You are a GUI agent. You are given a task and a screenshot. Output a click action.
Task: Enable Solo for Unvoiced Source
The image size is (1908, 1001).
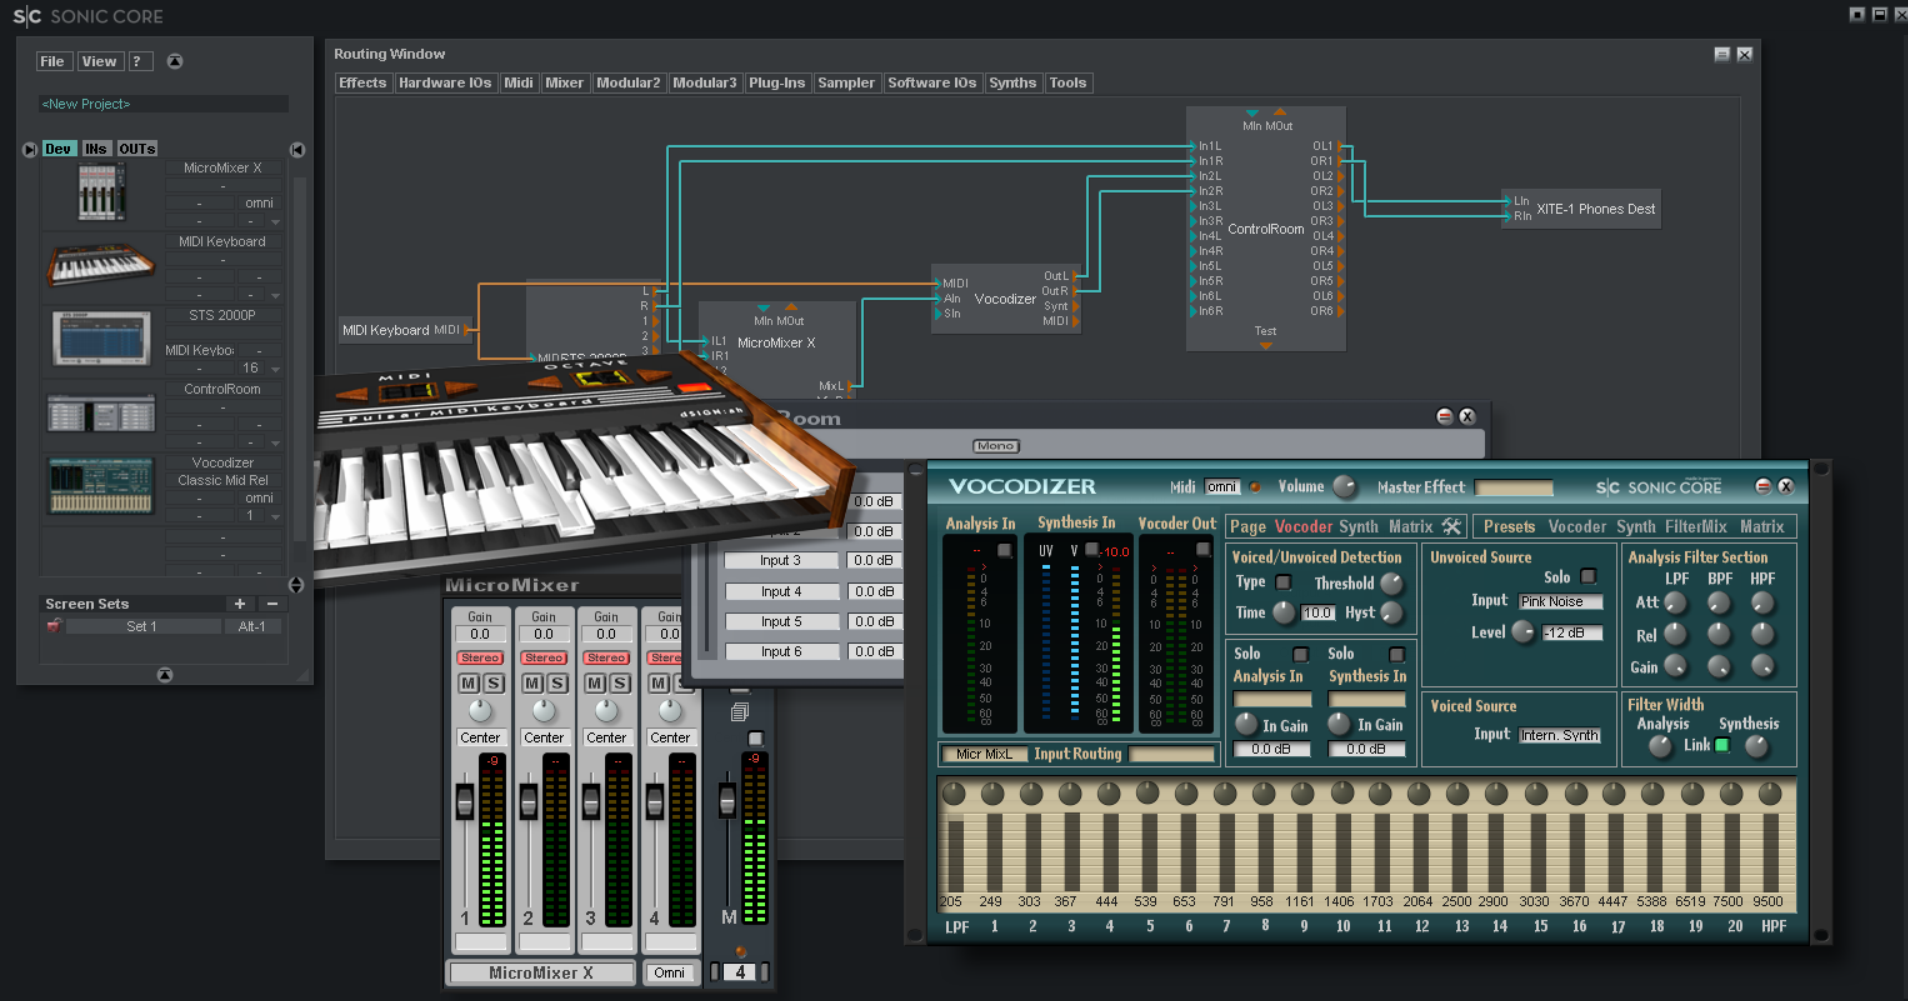click(1588, 577)
